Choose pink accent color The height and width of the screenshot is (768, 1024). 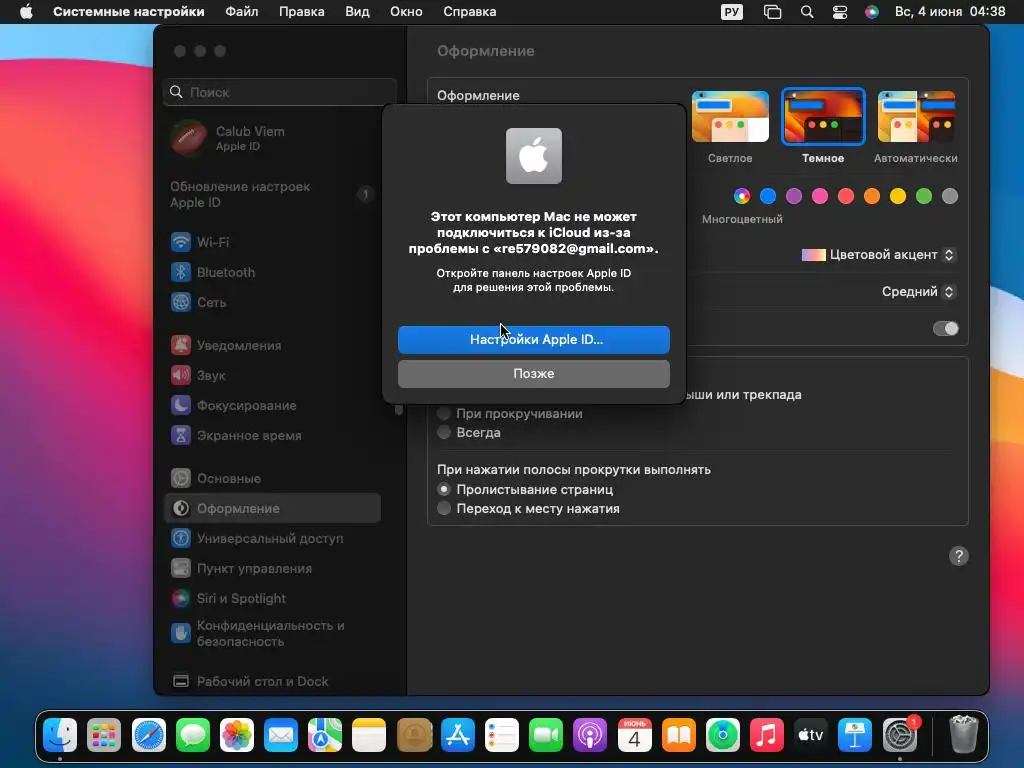point(820,196)
